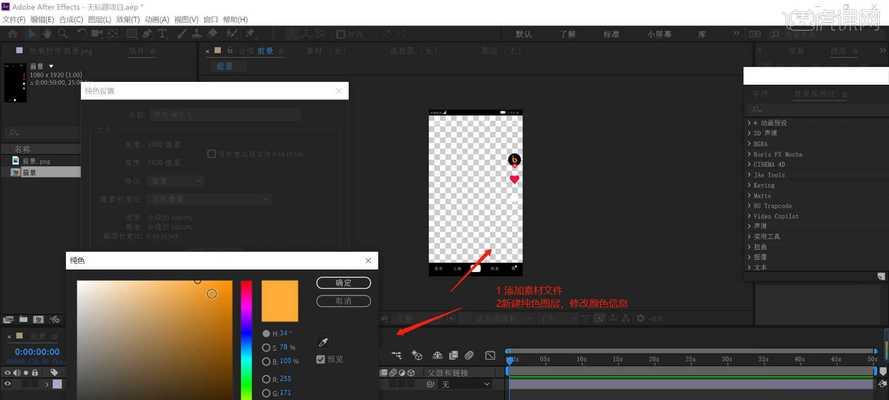Screen dimensions: 889x400
Task: Click the new composition icon in project panel
Action: (x=36, y=320)
